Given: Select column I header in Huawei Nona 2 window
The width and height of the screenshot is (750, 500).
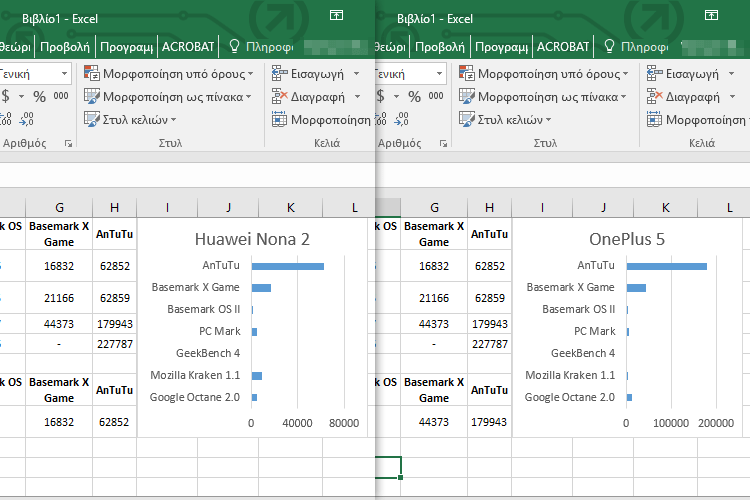Looking at the screenshot, I should point(167,207).
